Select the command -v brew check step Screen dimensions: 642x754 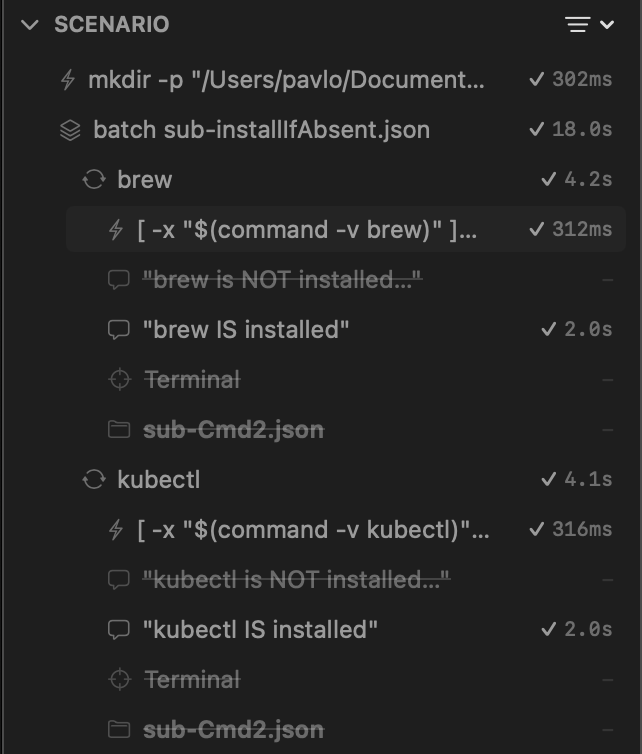(x=307, y=230)
